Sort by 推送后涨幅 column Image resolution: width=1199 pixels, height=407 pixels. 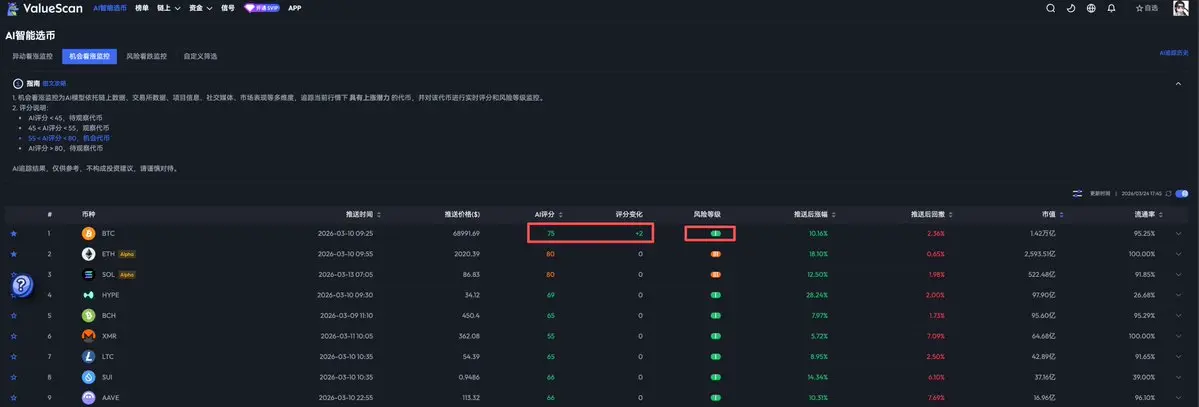(815, 215)
